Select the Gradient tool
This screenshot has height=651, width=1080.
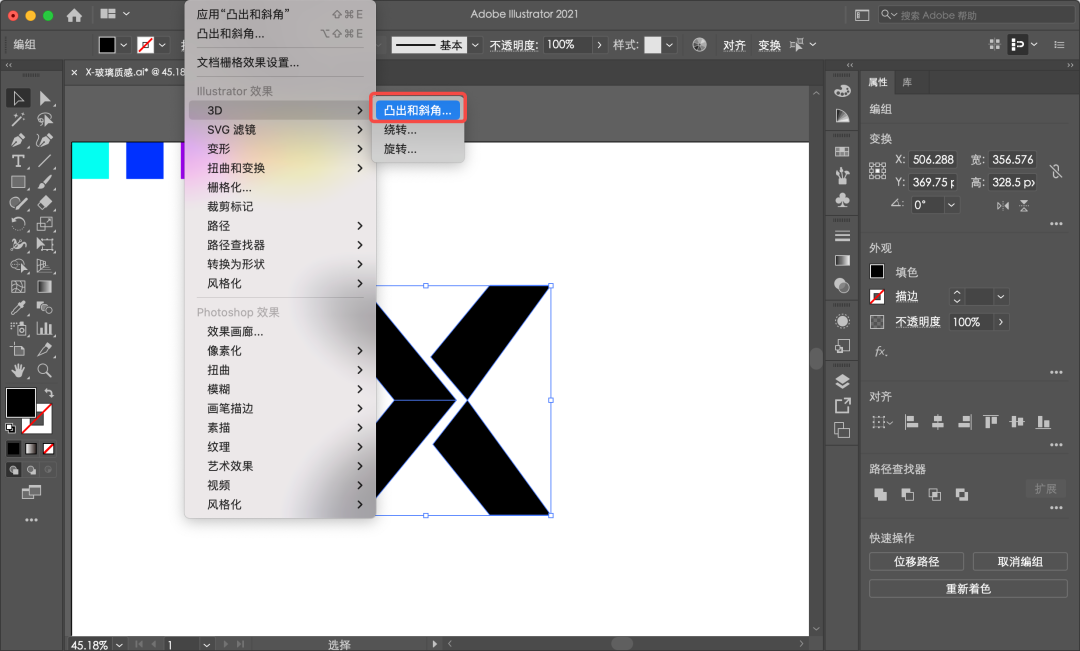pyautogui.click(x=45, y=287)
